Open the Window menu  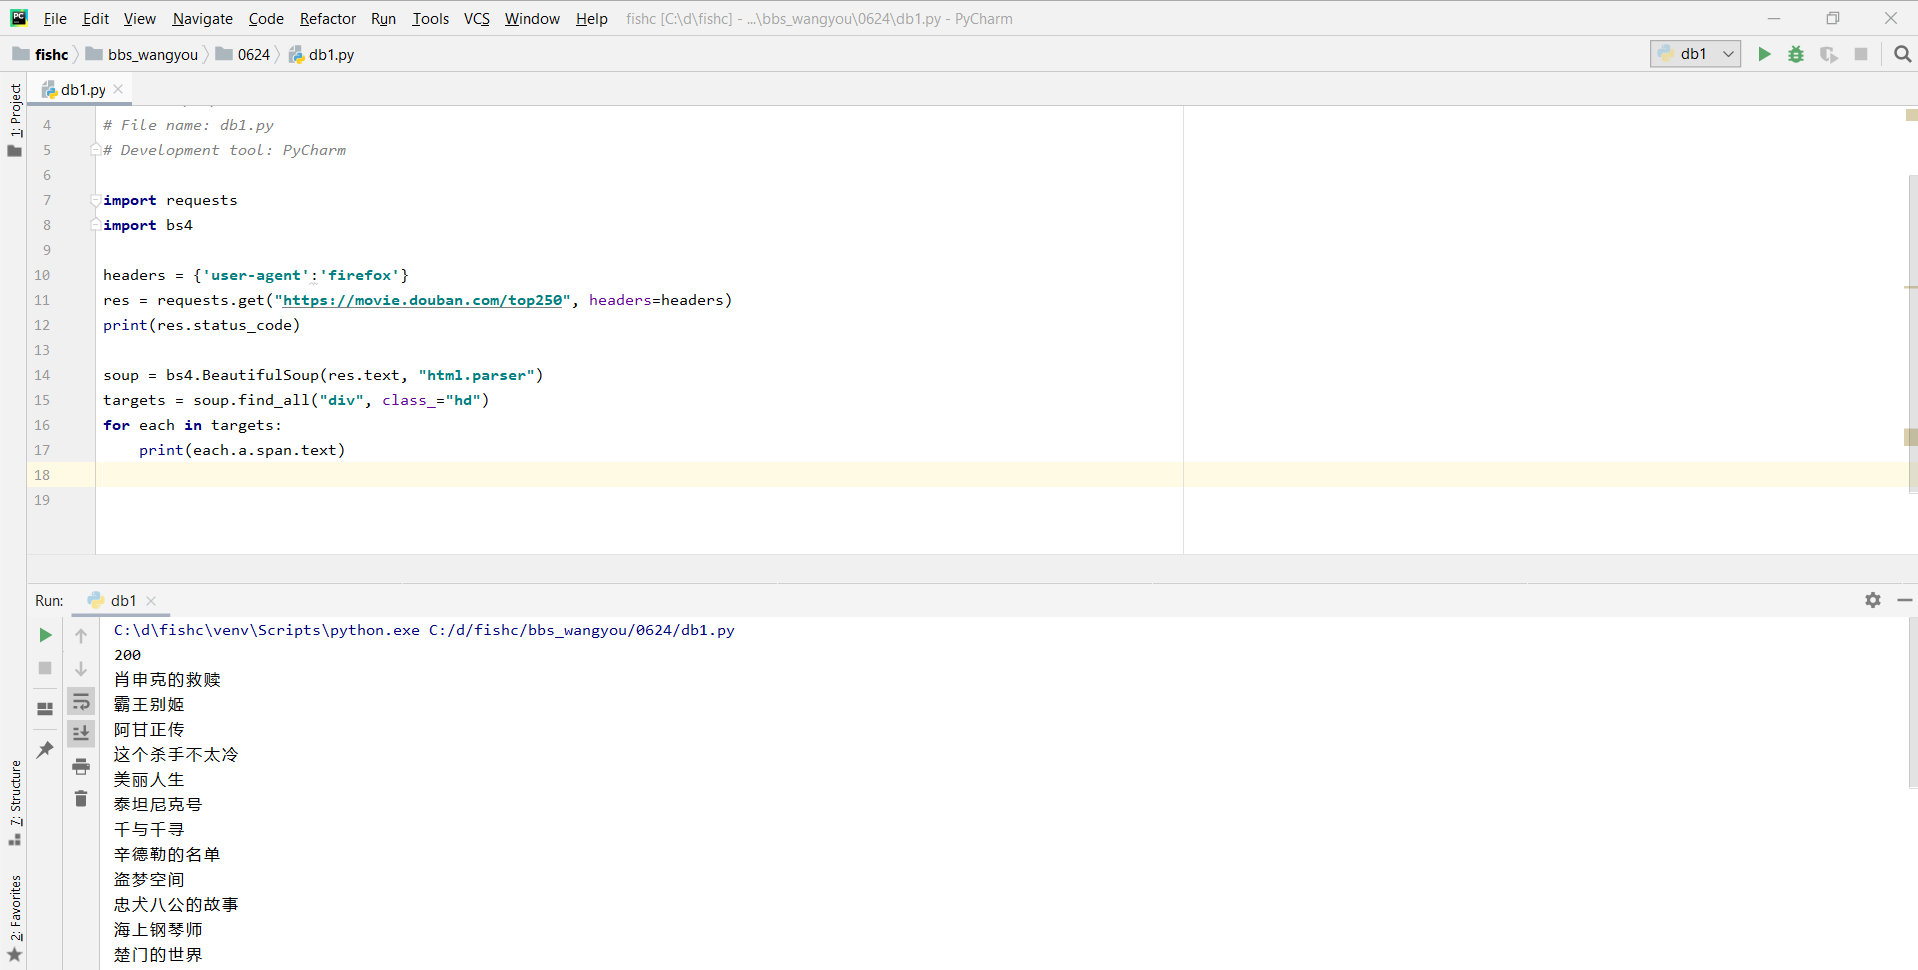tap(532, 18)
